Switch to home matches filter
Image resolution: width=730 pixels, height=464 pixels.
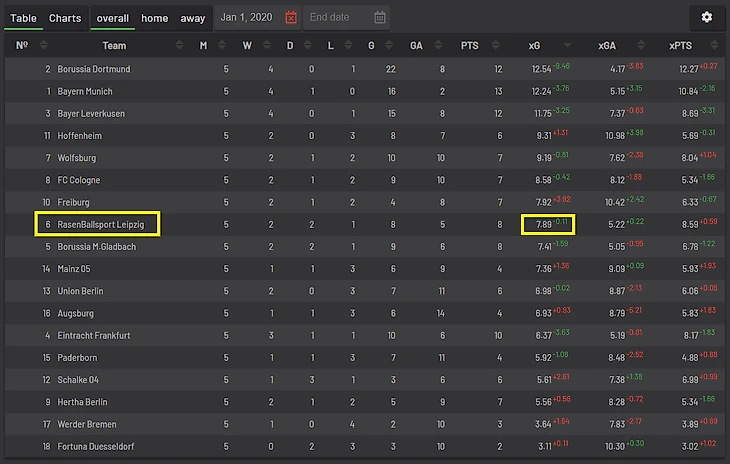[x=154, y=18]
